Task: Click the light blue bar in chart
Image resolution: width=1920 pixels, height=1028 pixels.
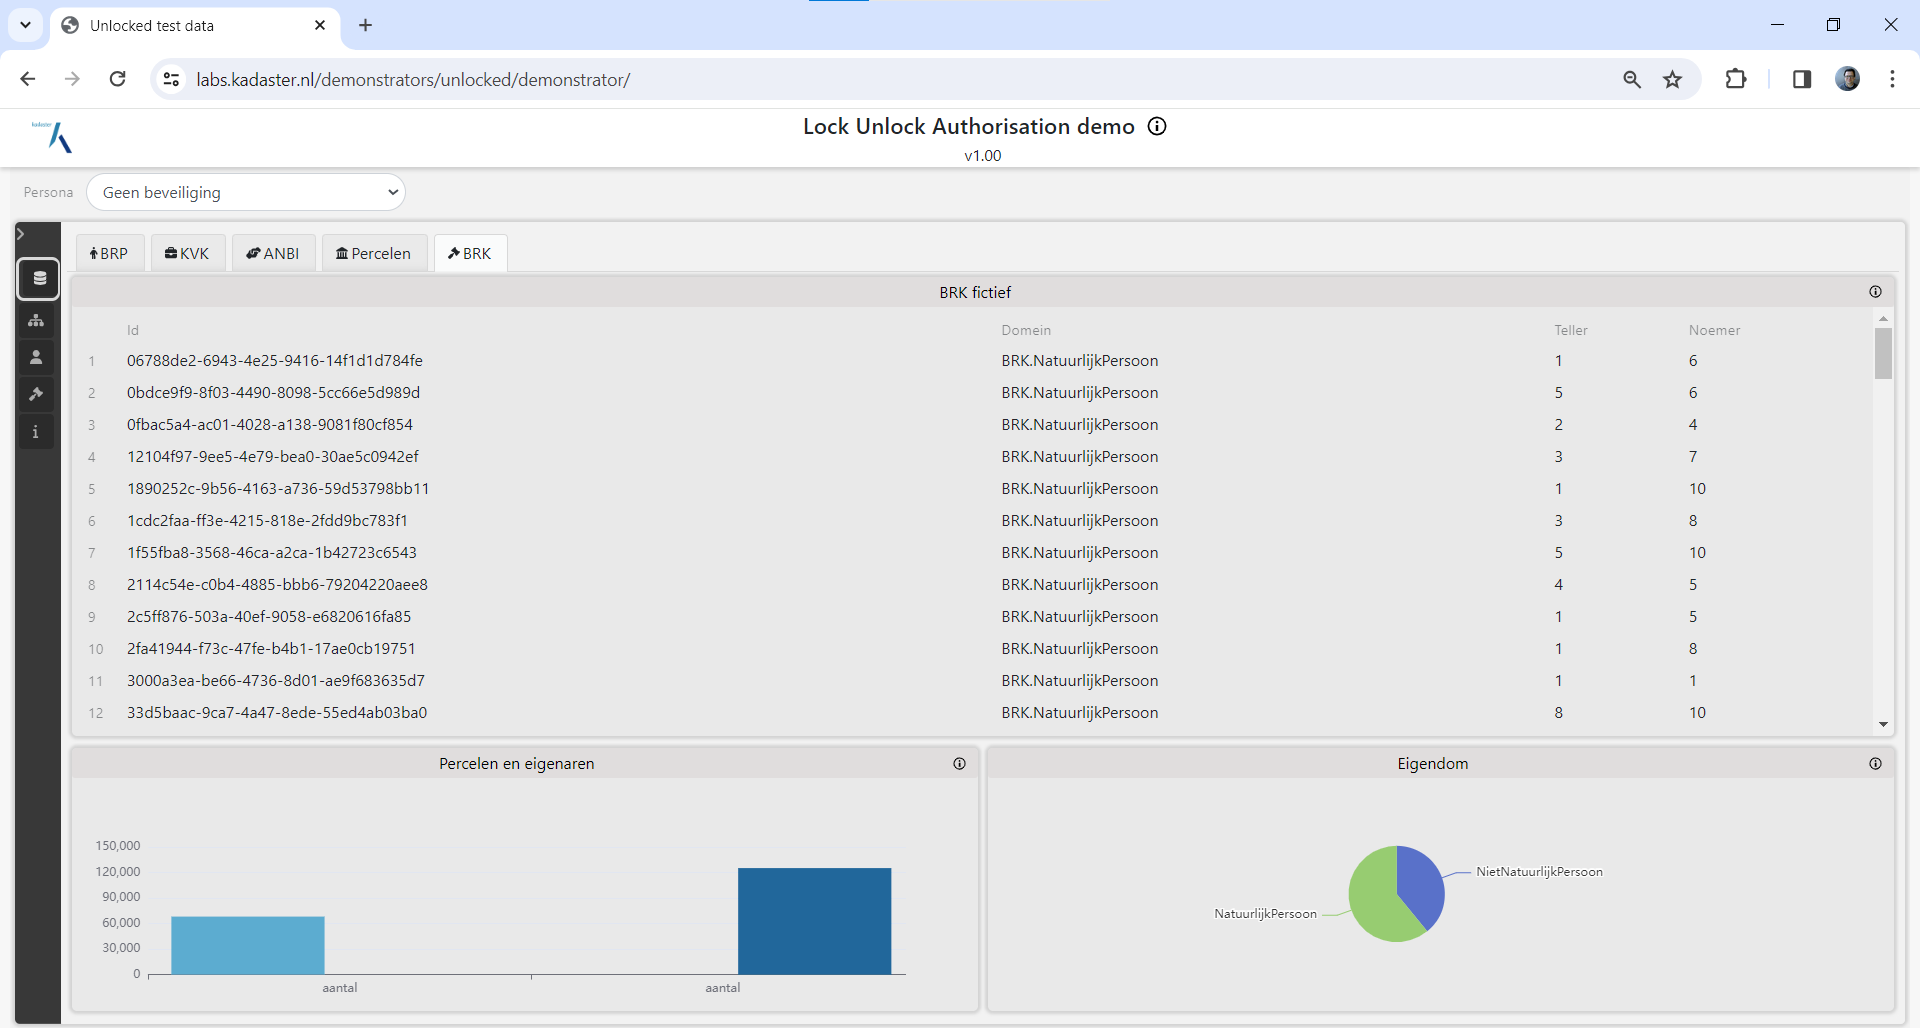Action: coord(248,945)
